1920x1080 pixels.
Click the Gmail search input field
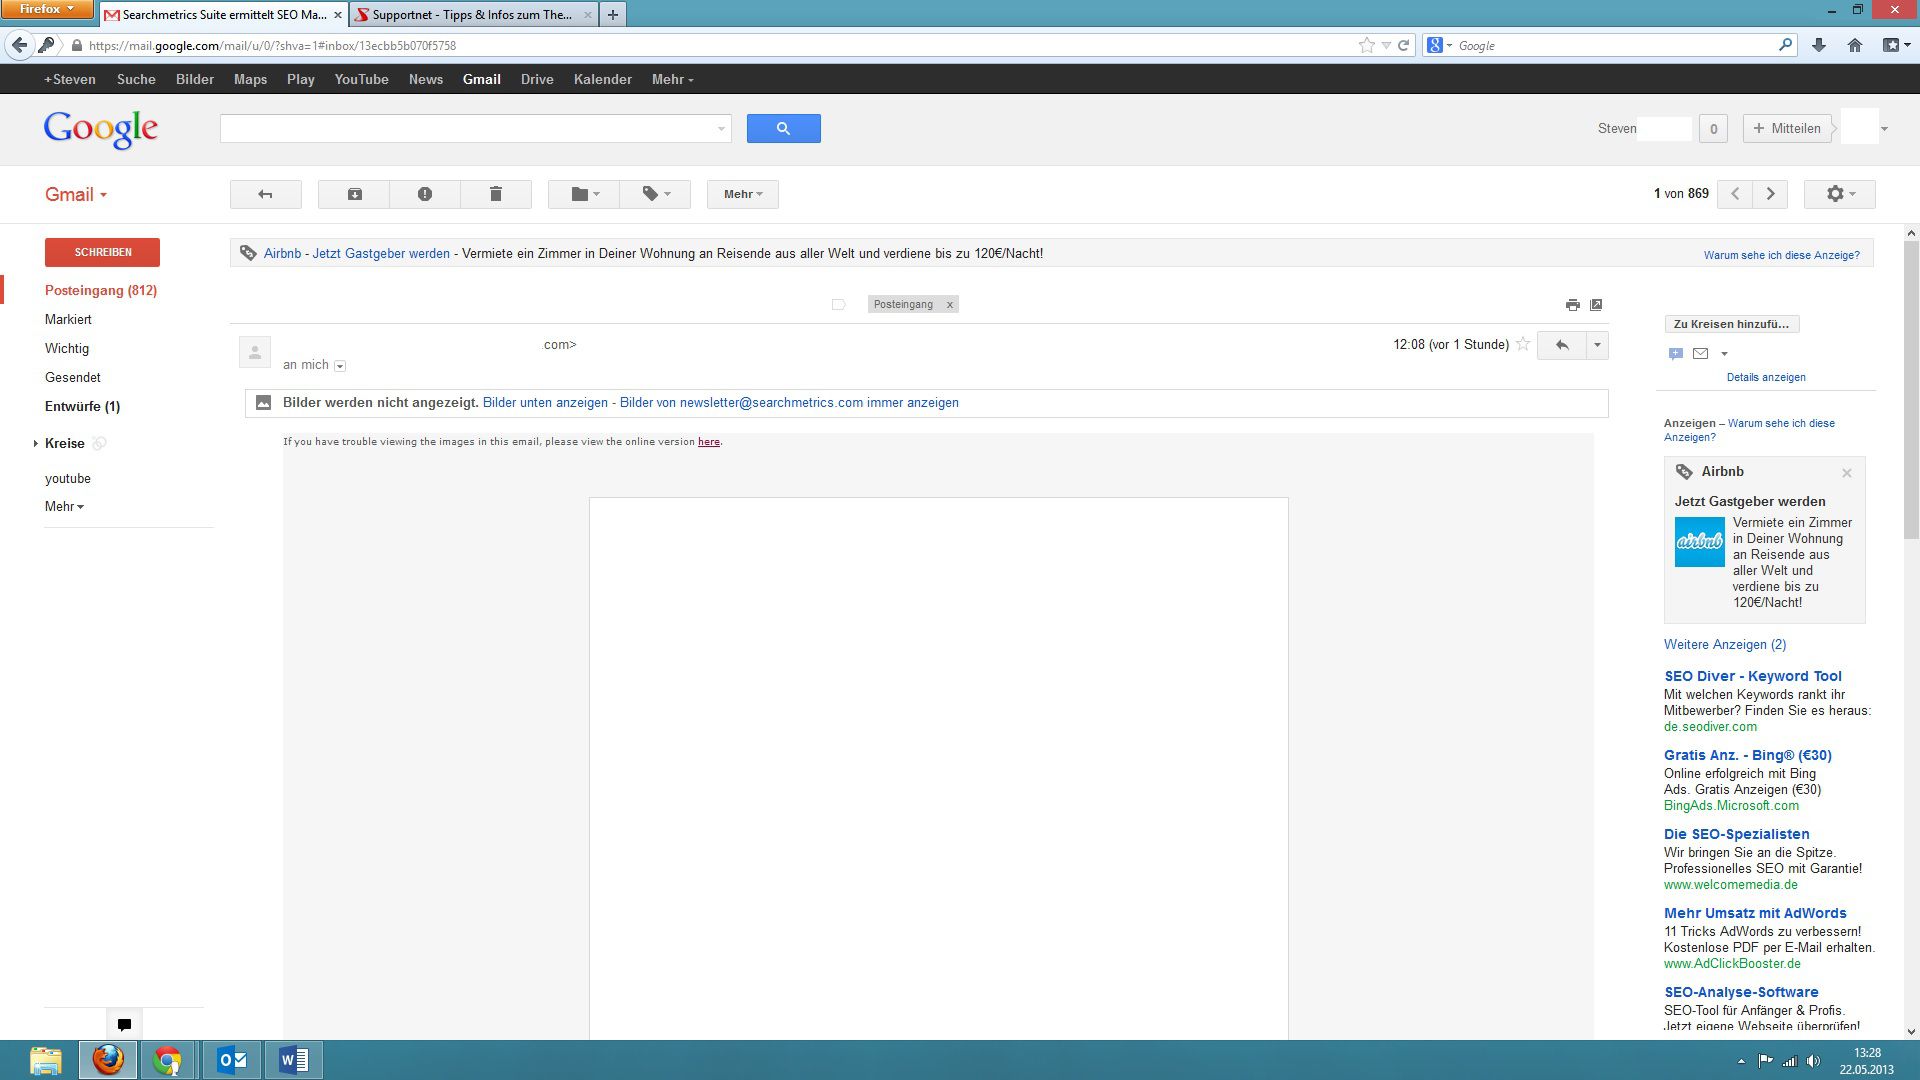click(465, 128)
